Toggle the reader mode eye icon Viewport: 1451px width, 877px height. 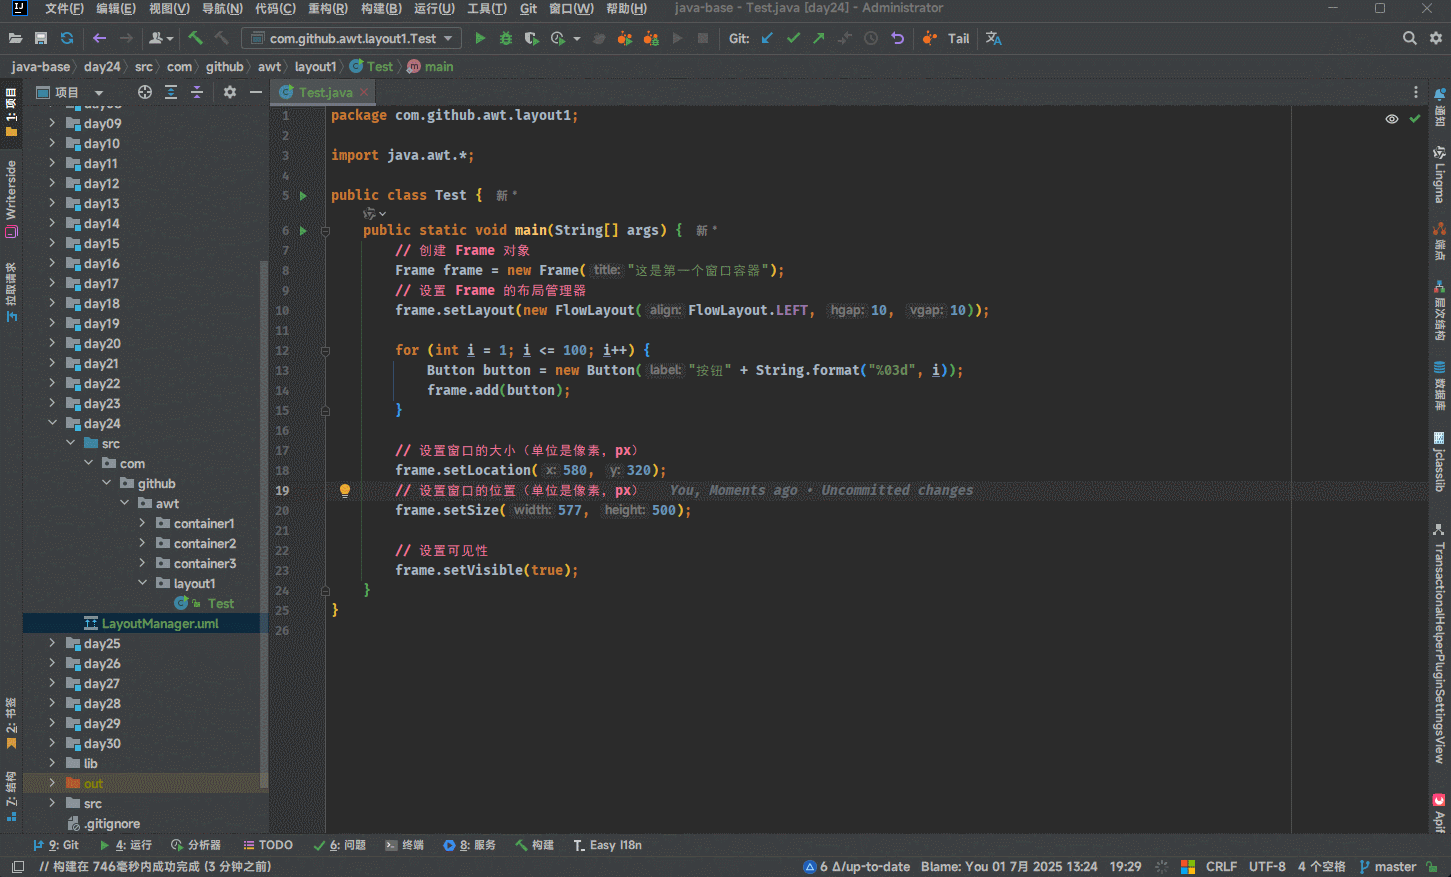(1391, 119)
